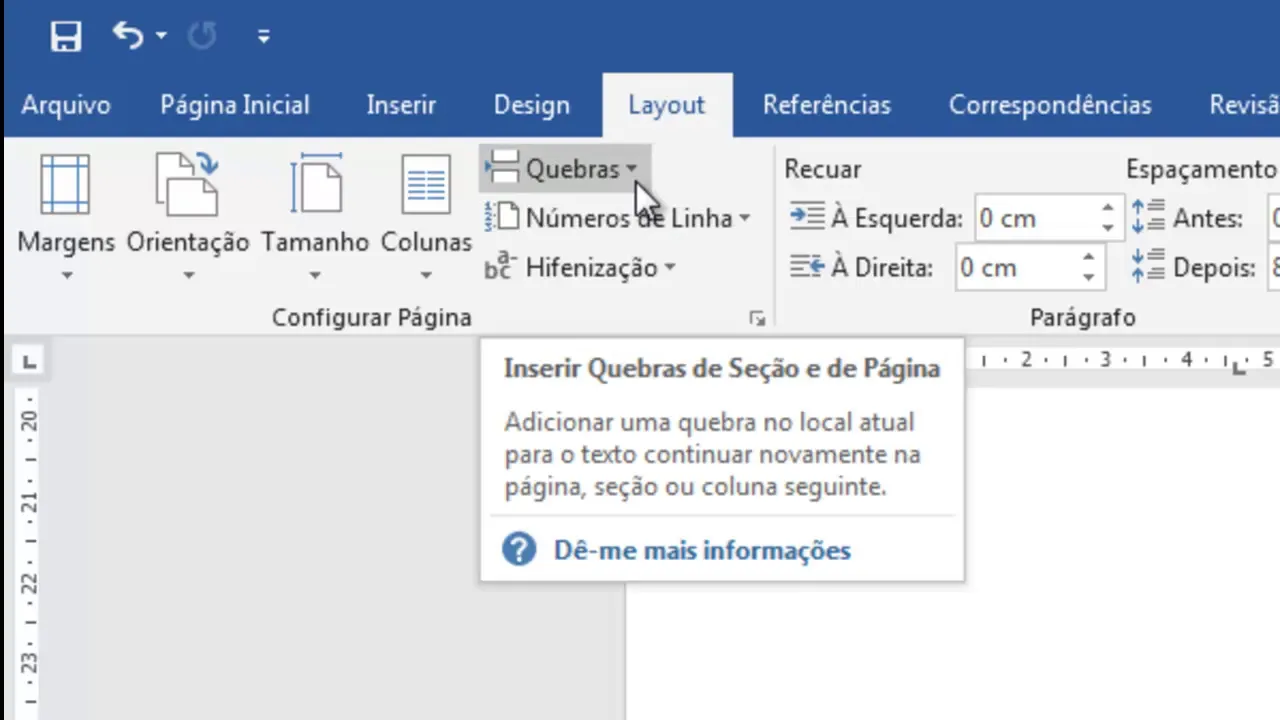The height and width of the screenshot is (720, 1280).
Task: Switch to the Inserir tab
Action: point(401,105)
